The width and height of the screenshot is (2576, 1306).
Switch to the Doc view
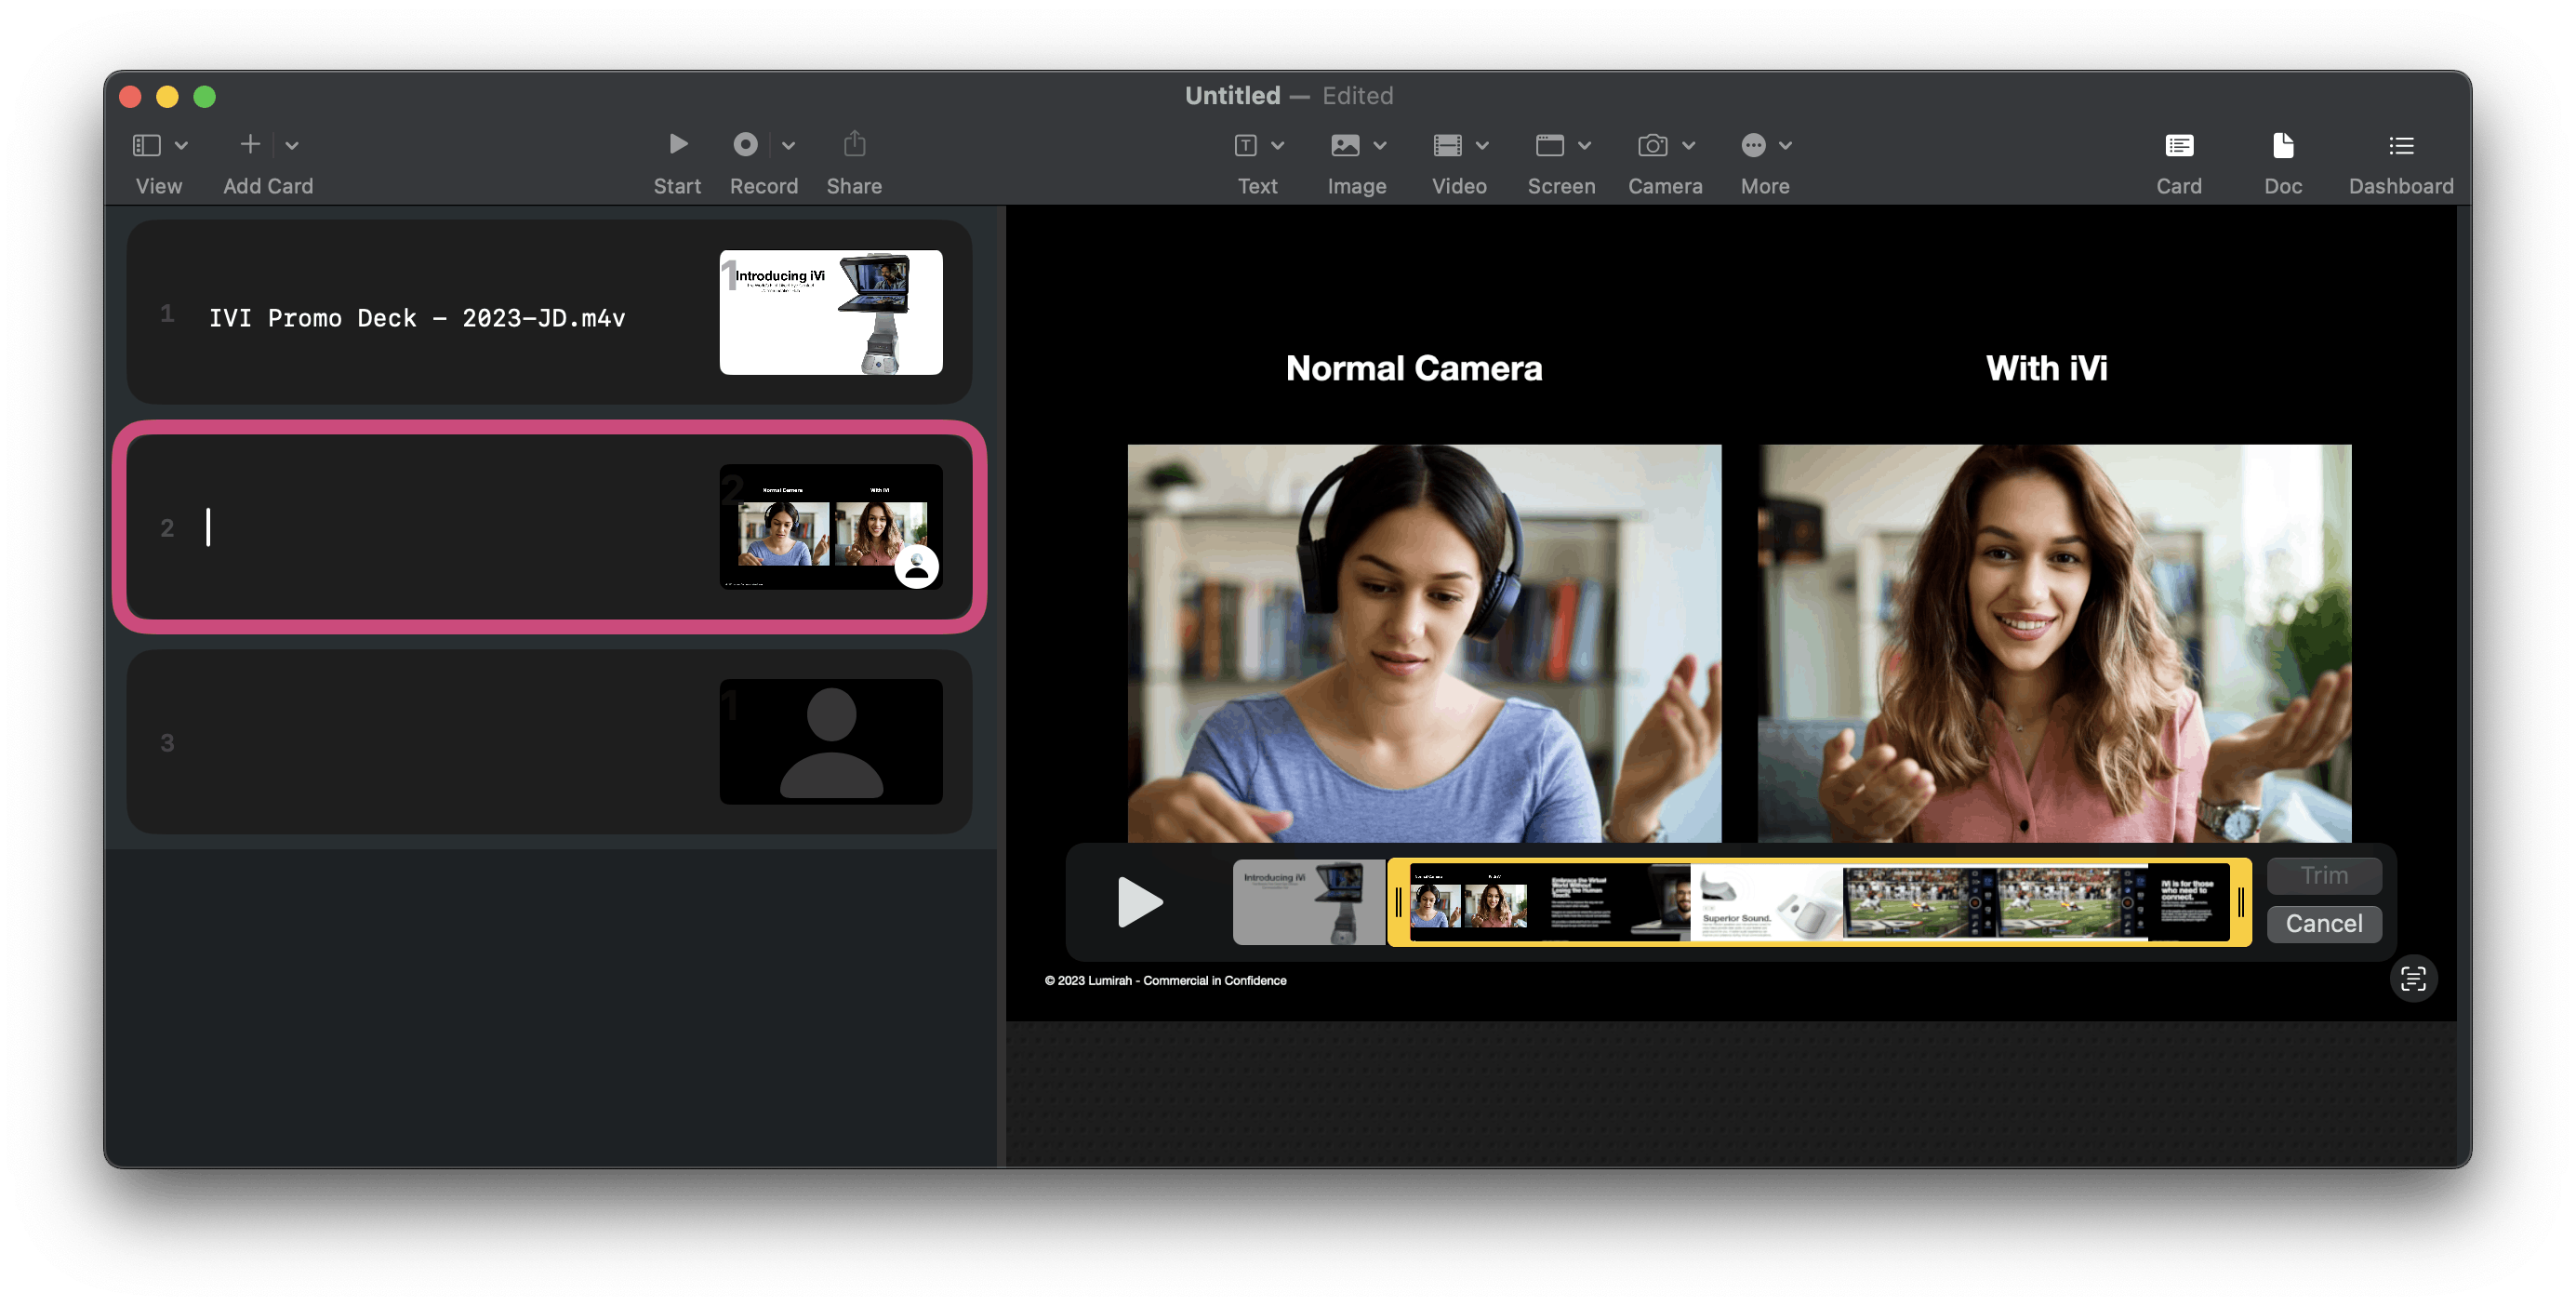tap(2283, 163)
